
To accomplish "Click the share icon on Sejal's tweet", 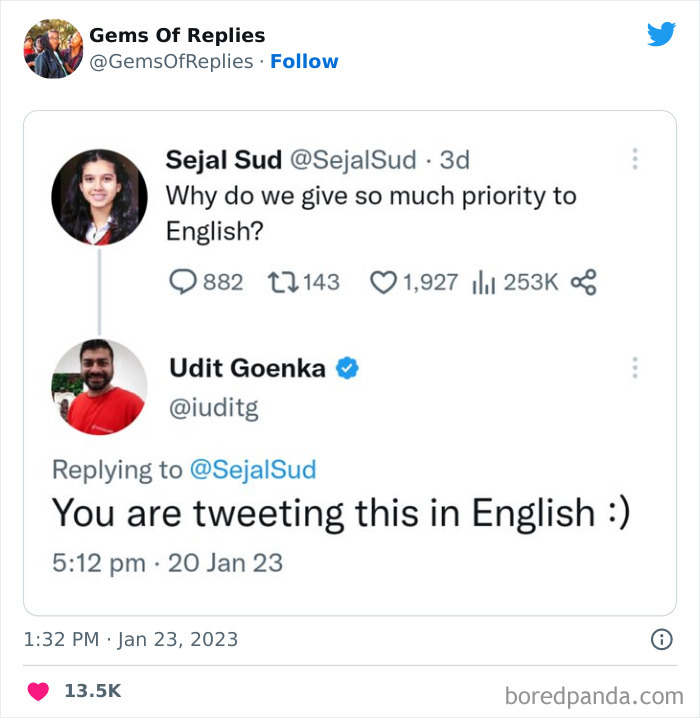I will (x=583, y=282).
